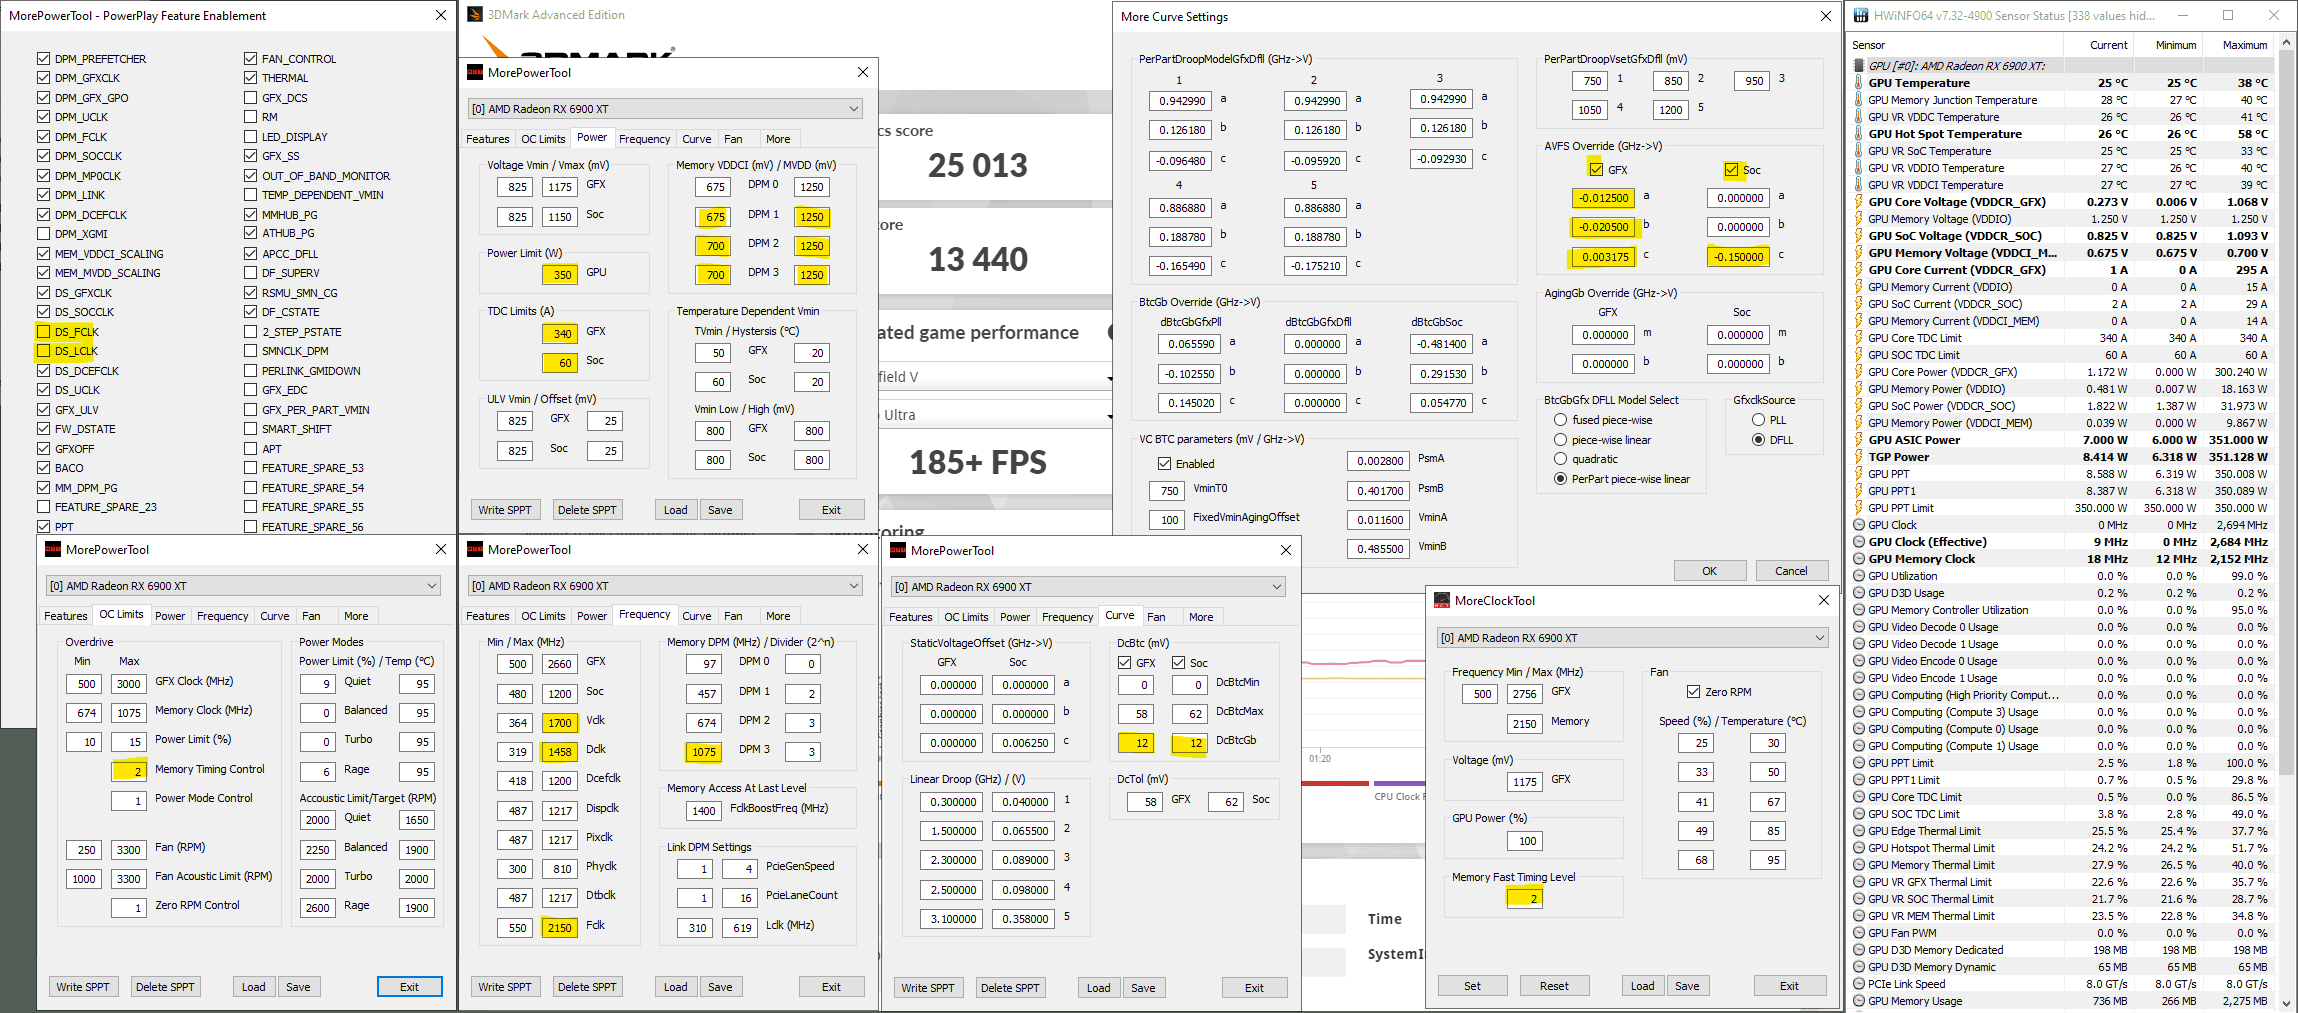The width and height of the screenshot is (2298, 1013).
Task: Open Curve tab in MorePowerTool Frequency window
Action: click(x=697, y=616)
